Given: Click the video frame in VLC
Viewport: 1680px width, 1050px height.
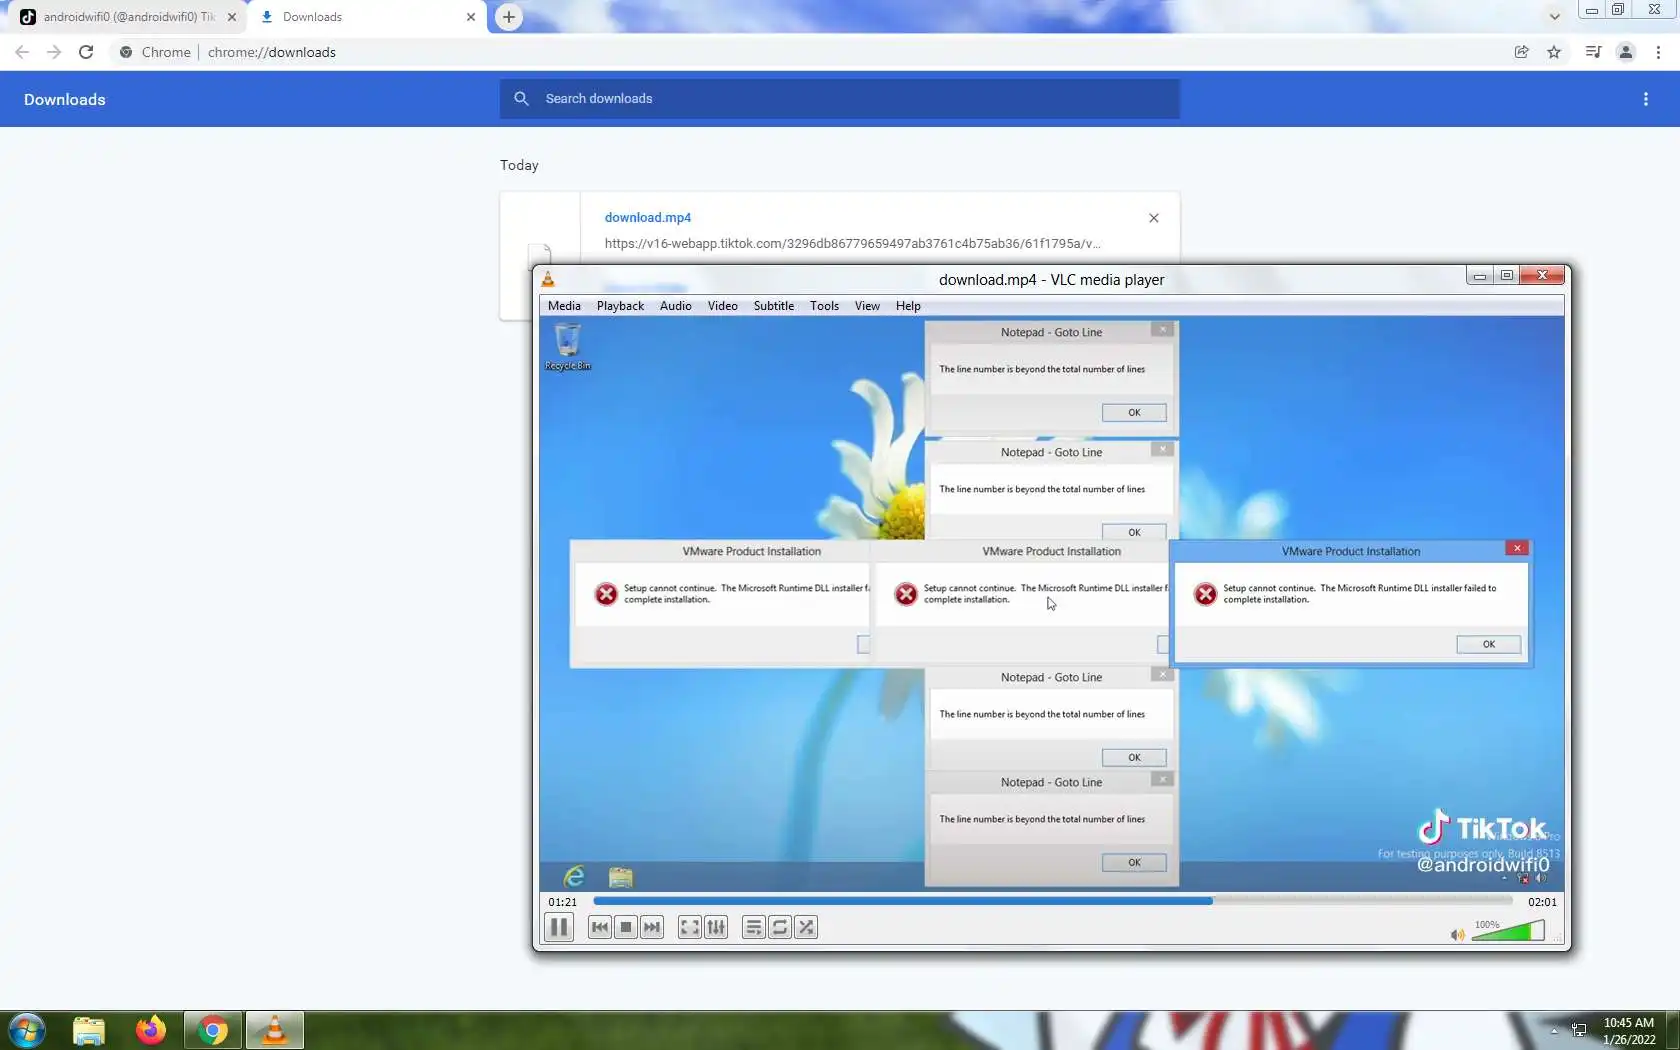Looking at the screenshot, I should (1052, 603).
